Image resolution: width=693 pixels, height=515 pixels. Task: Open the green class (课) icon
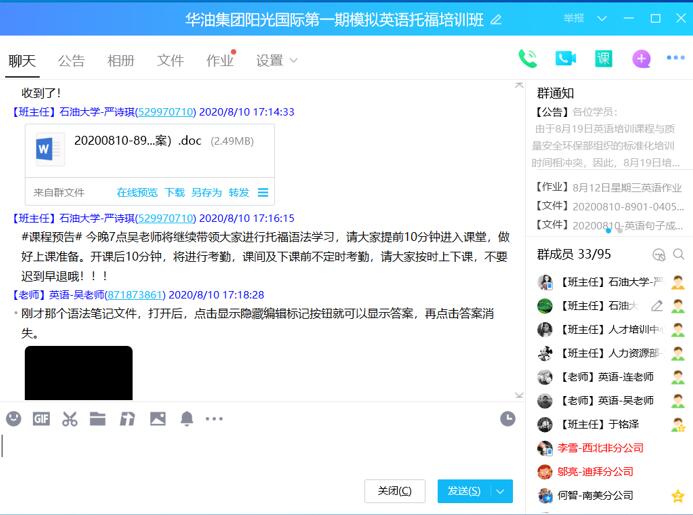[x=603, y=59]
